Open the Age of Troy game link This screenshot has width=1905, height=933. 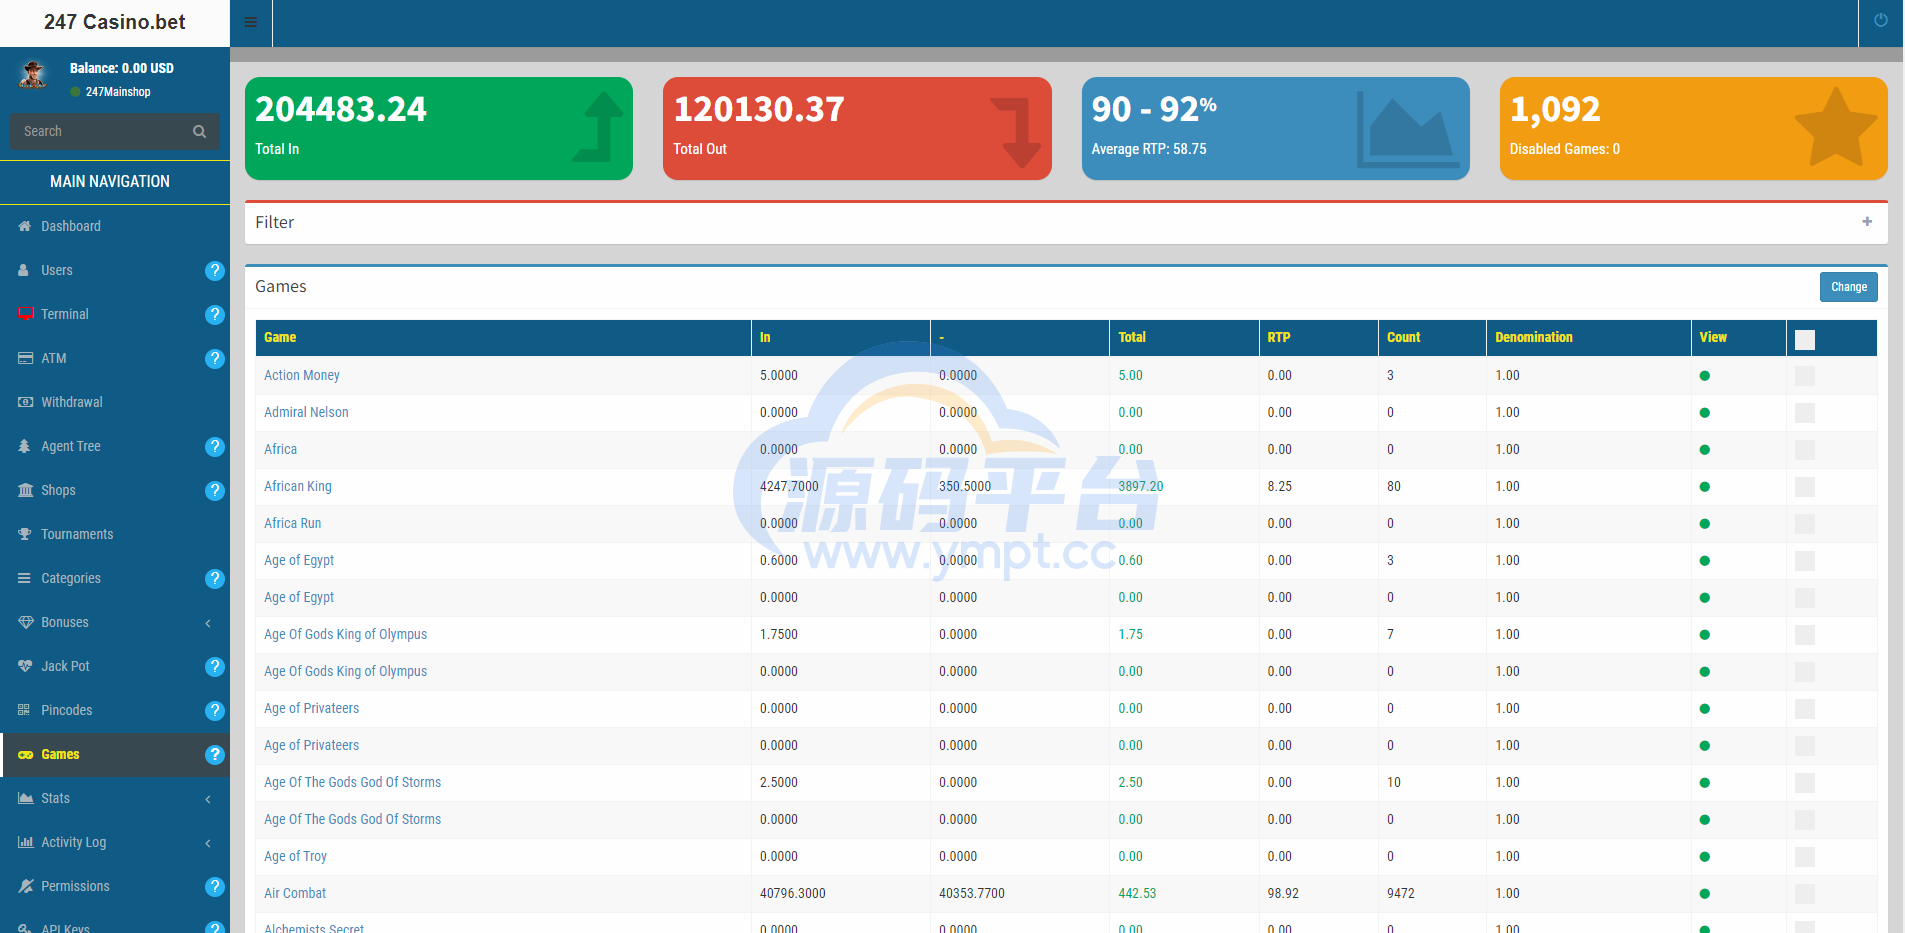[295, 856]
